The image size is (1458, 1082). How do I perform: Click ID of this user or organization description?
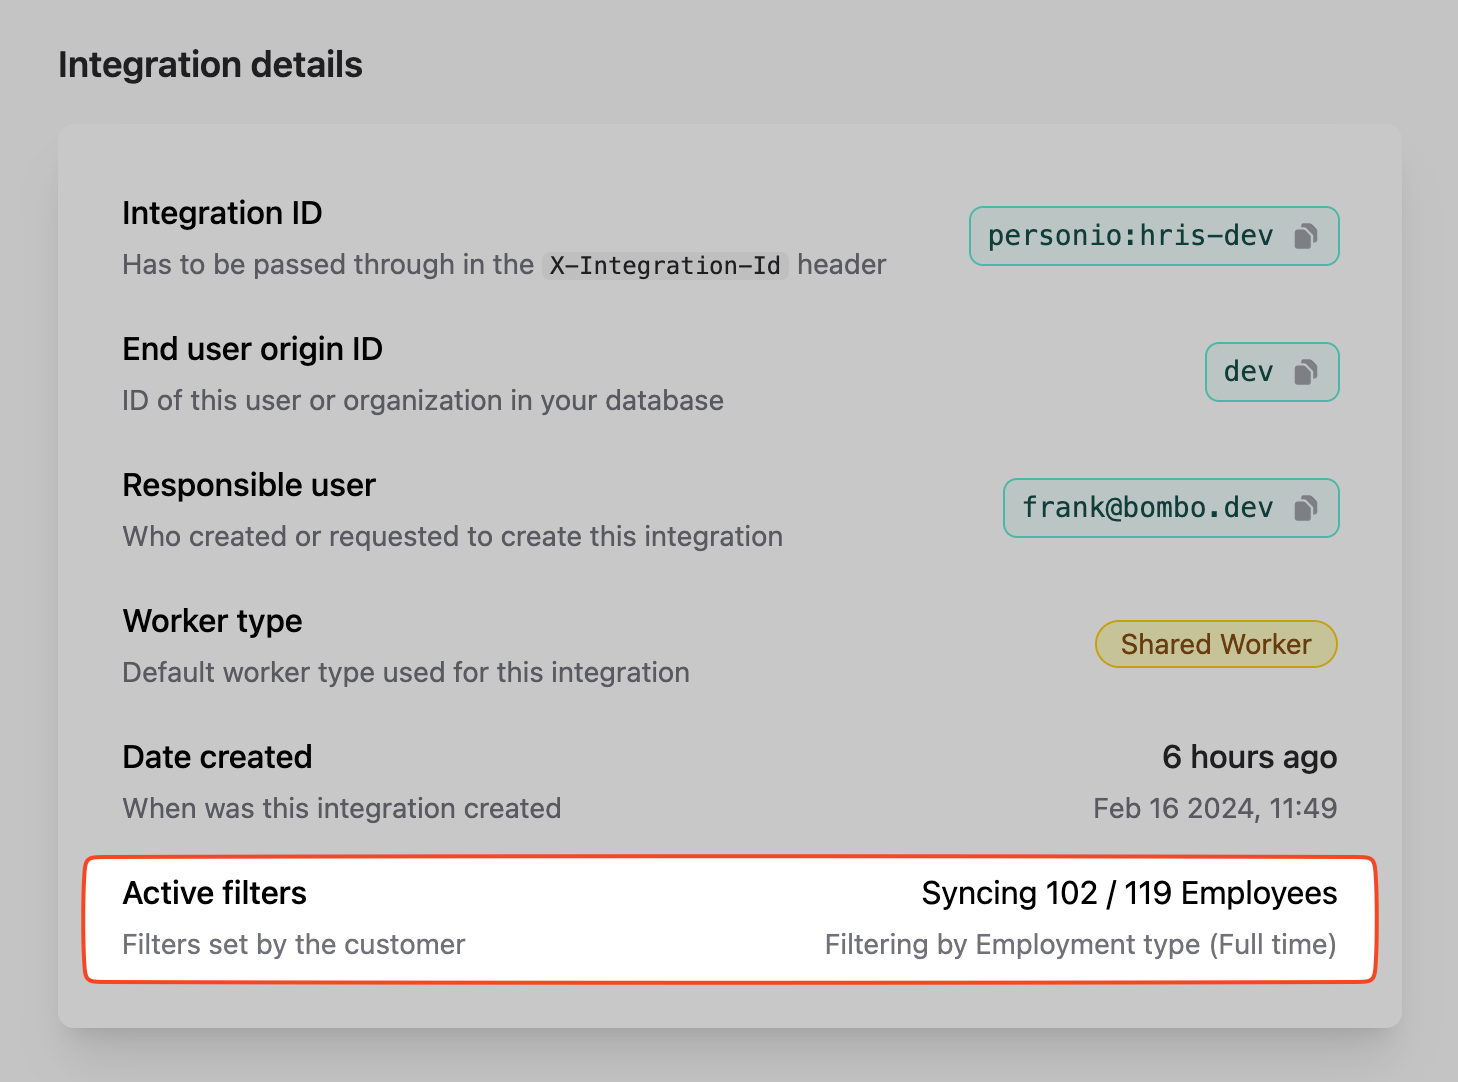[x=422, y=400]
